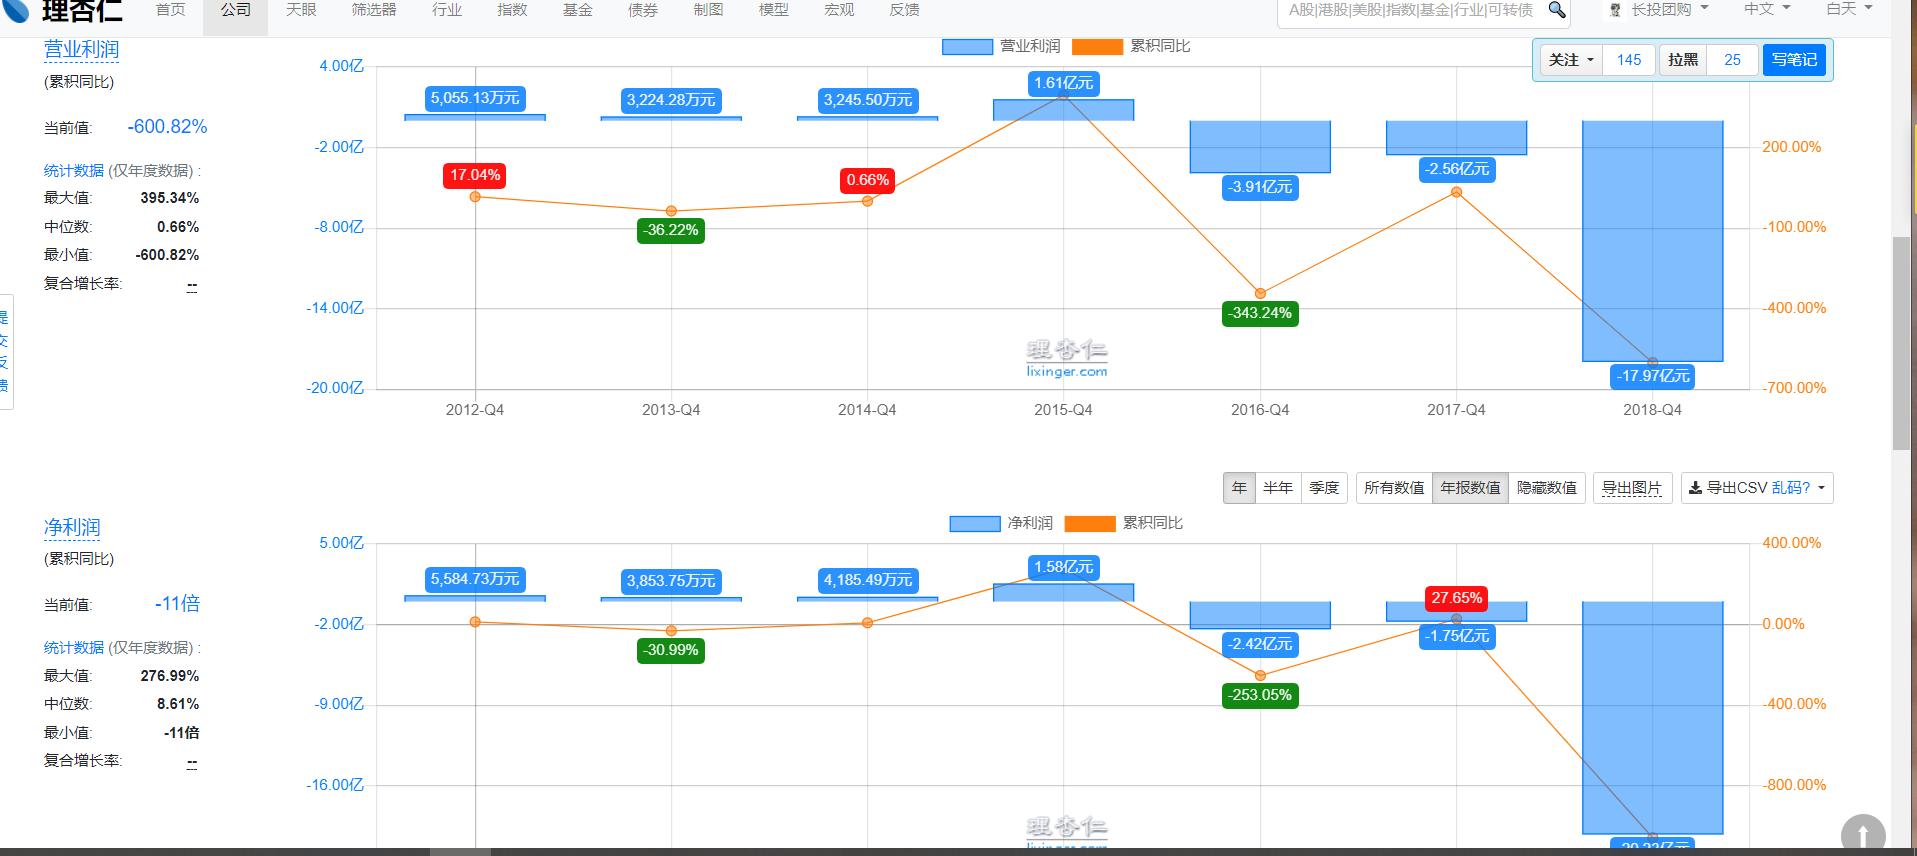Click the 17.04% red data label
1917x856 pixels.
pyautogui.click(x=475, y=176)
